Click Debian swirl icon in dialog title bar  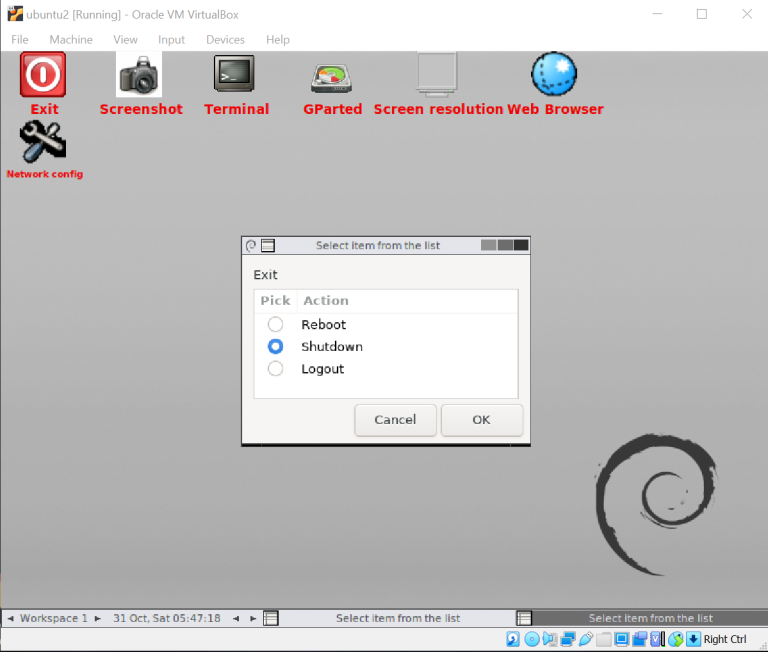pos(251,246)
